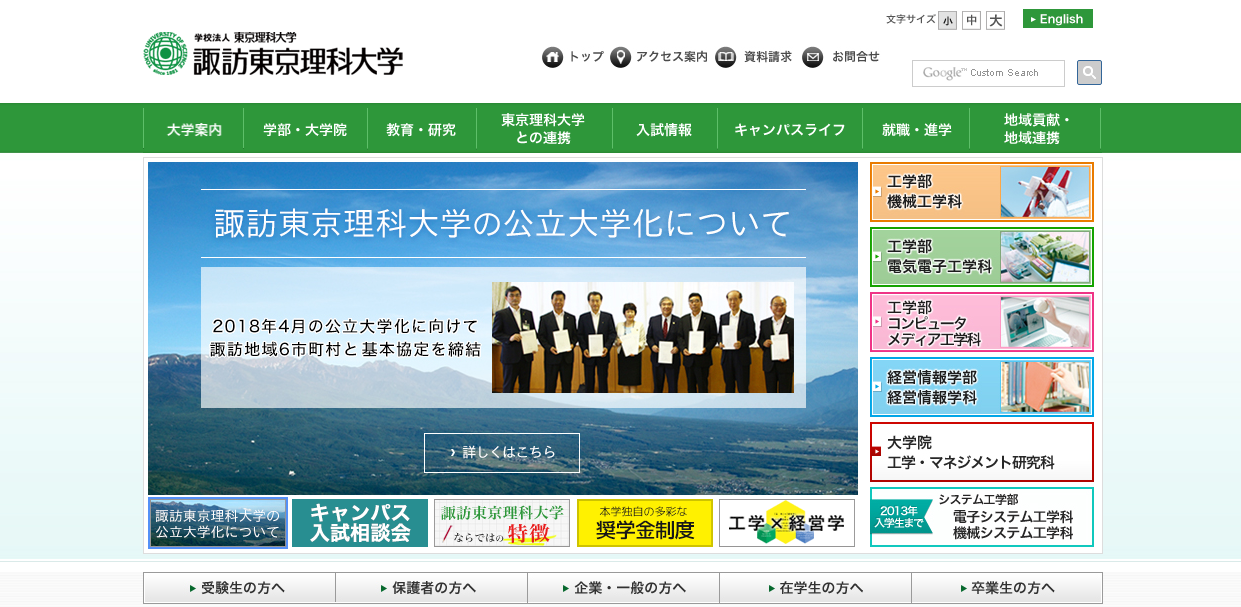This screenshot has width=1241, height=607.
Task: Open the 資料請求 link
Action: pyautogui.click(x=767, y=57)
